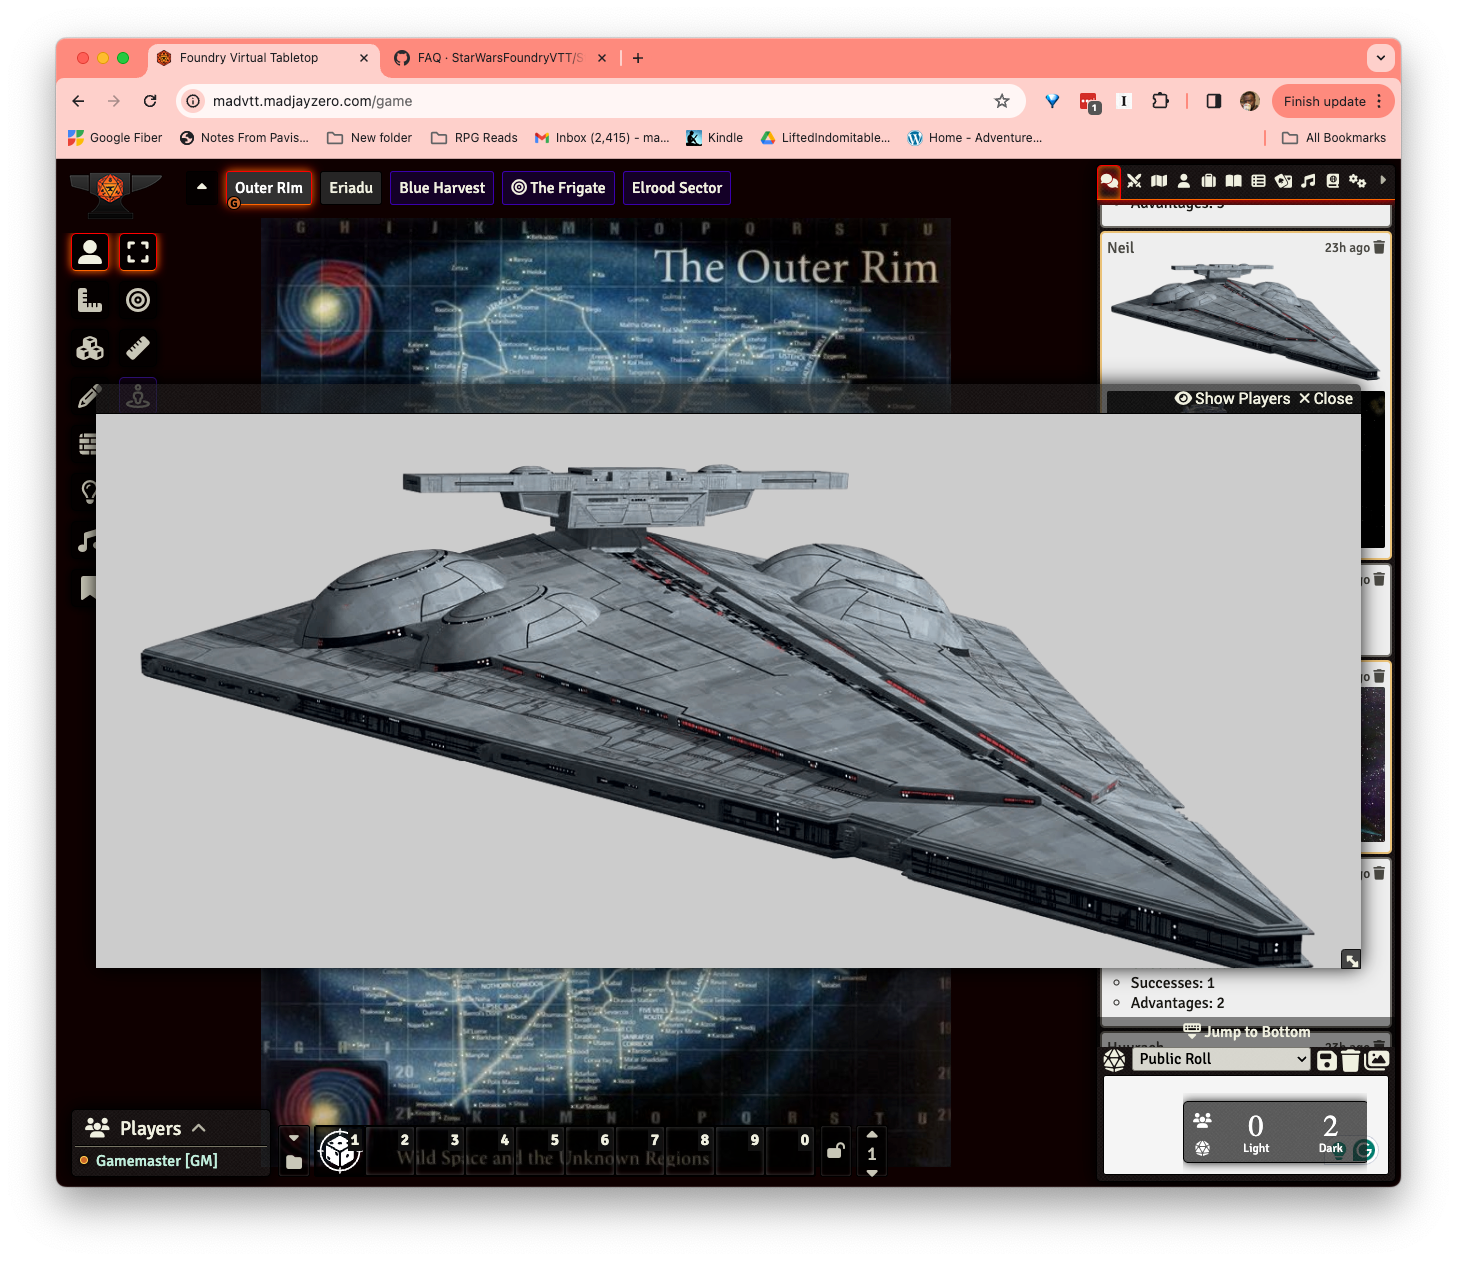Collapse the macro hotbar
This screenshot has width=1457, height=1261.
click(x=294, y=1138)
